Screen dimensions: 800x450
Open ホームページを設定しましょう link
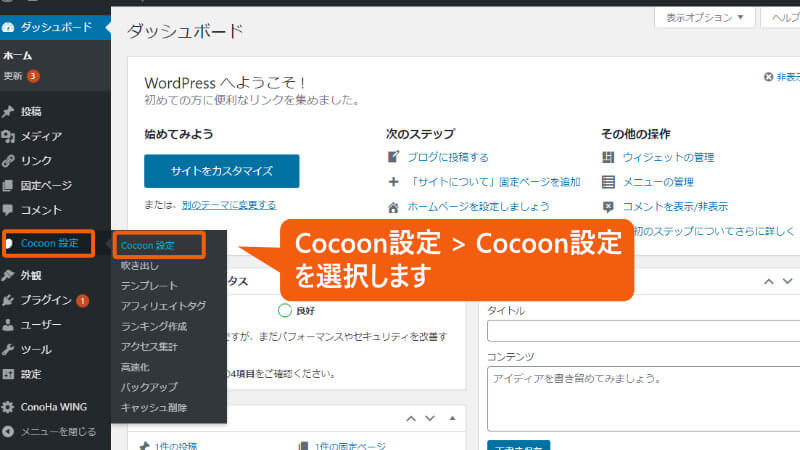coord(478,206)
